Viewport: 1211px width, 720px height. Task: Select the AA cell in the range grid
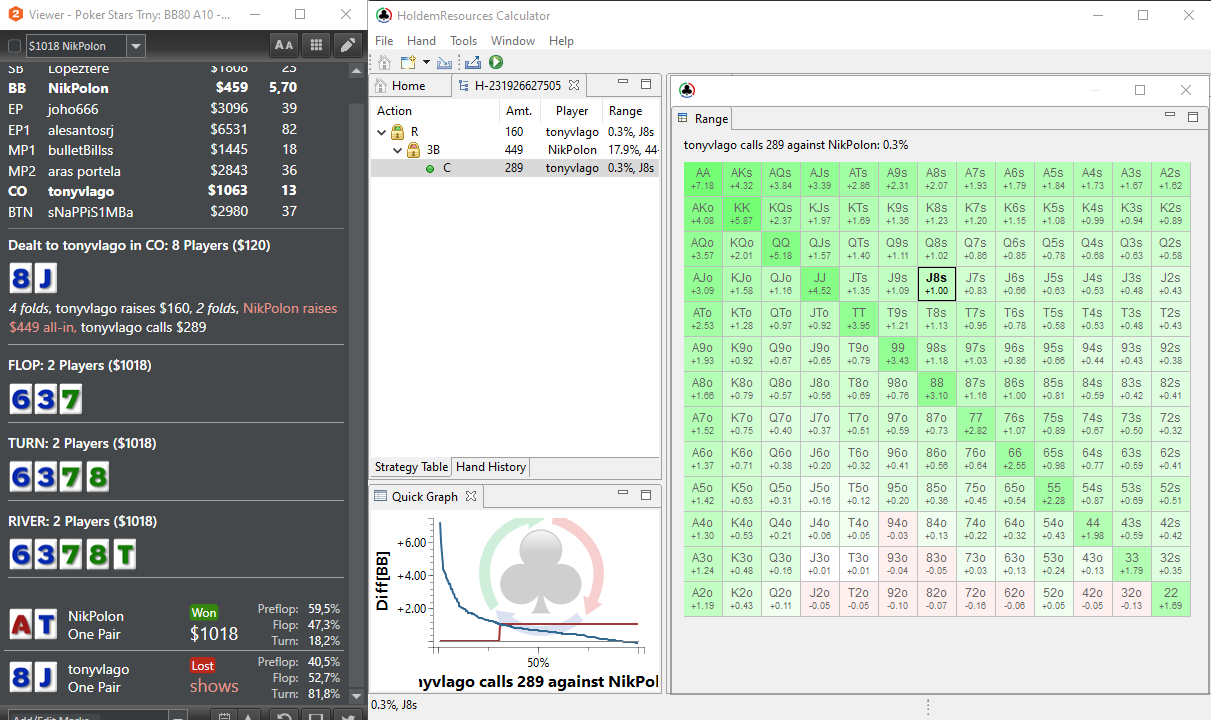point(703,179)
